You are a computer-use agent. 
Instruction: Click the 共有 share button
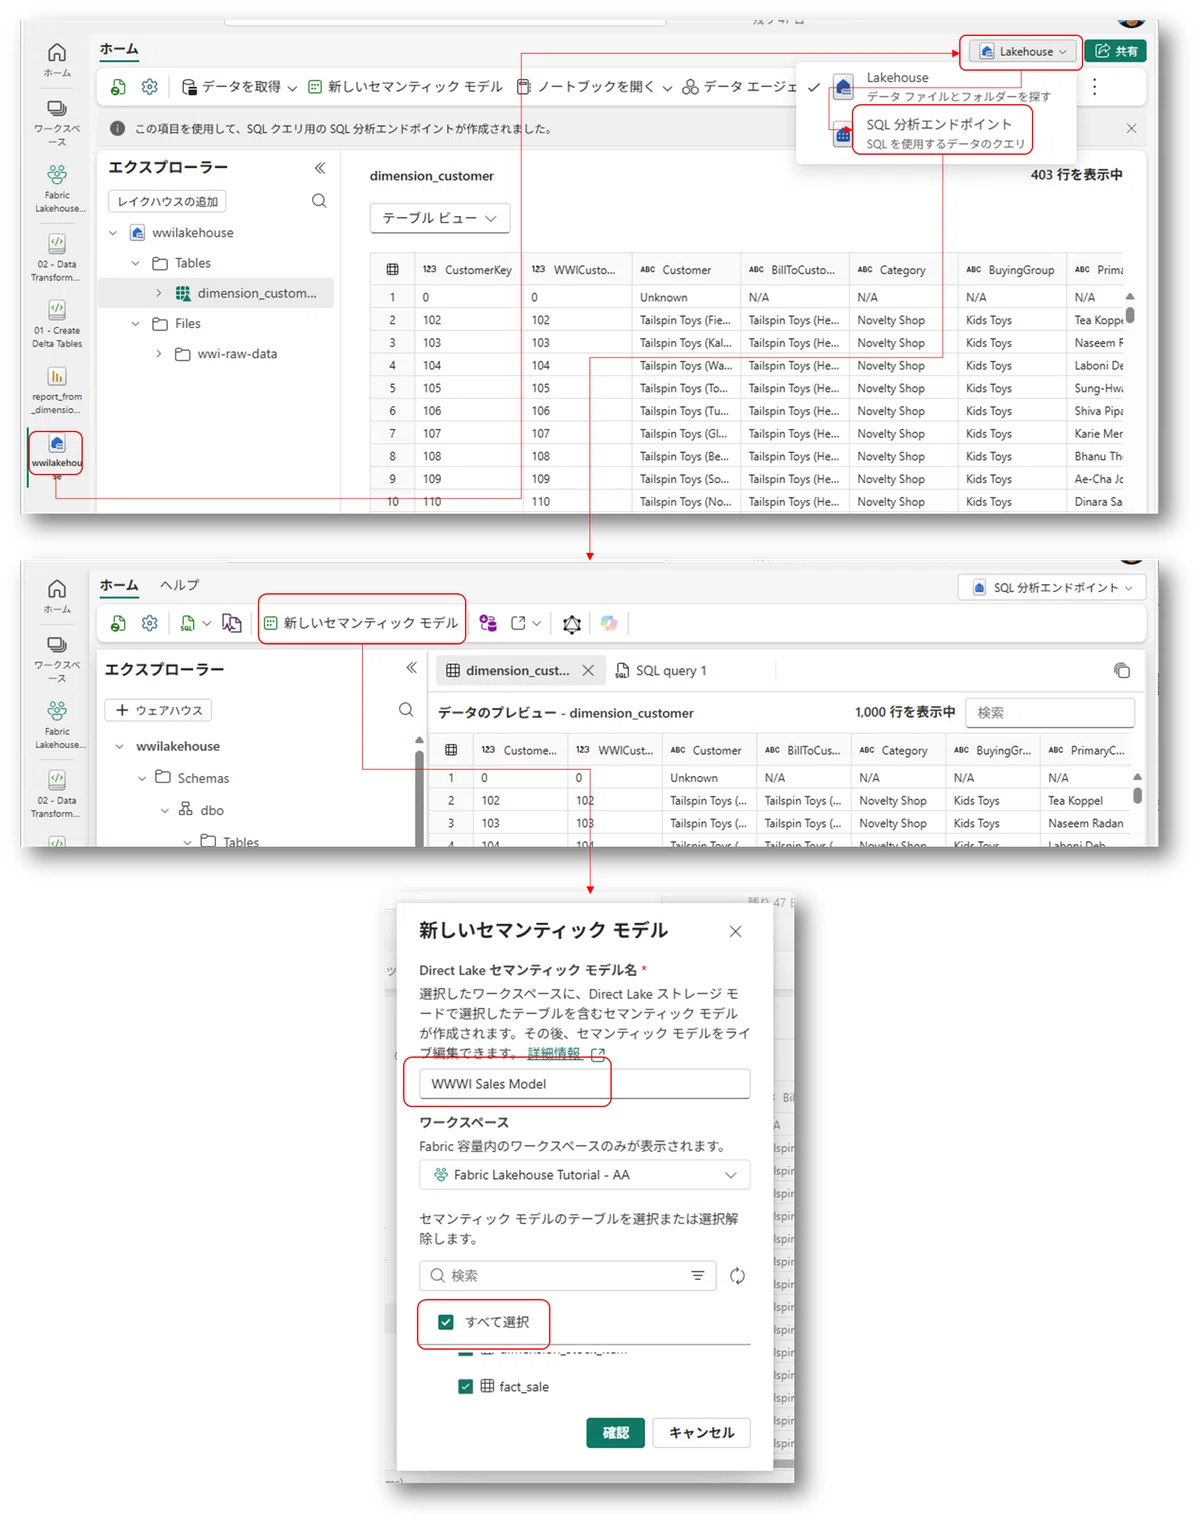[x=1116, y=51]
